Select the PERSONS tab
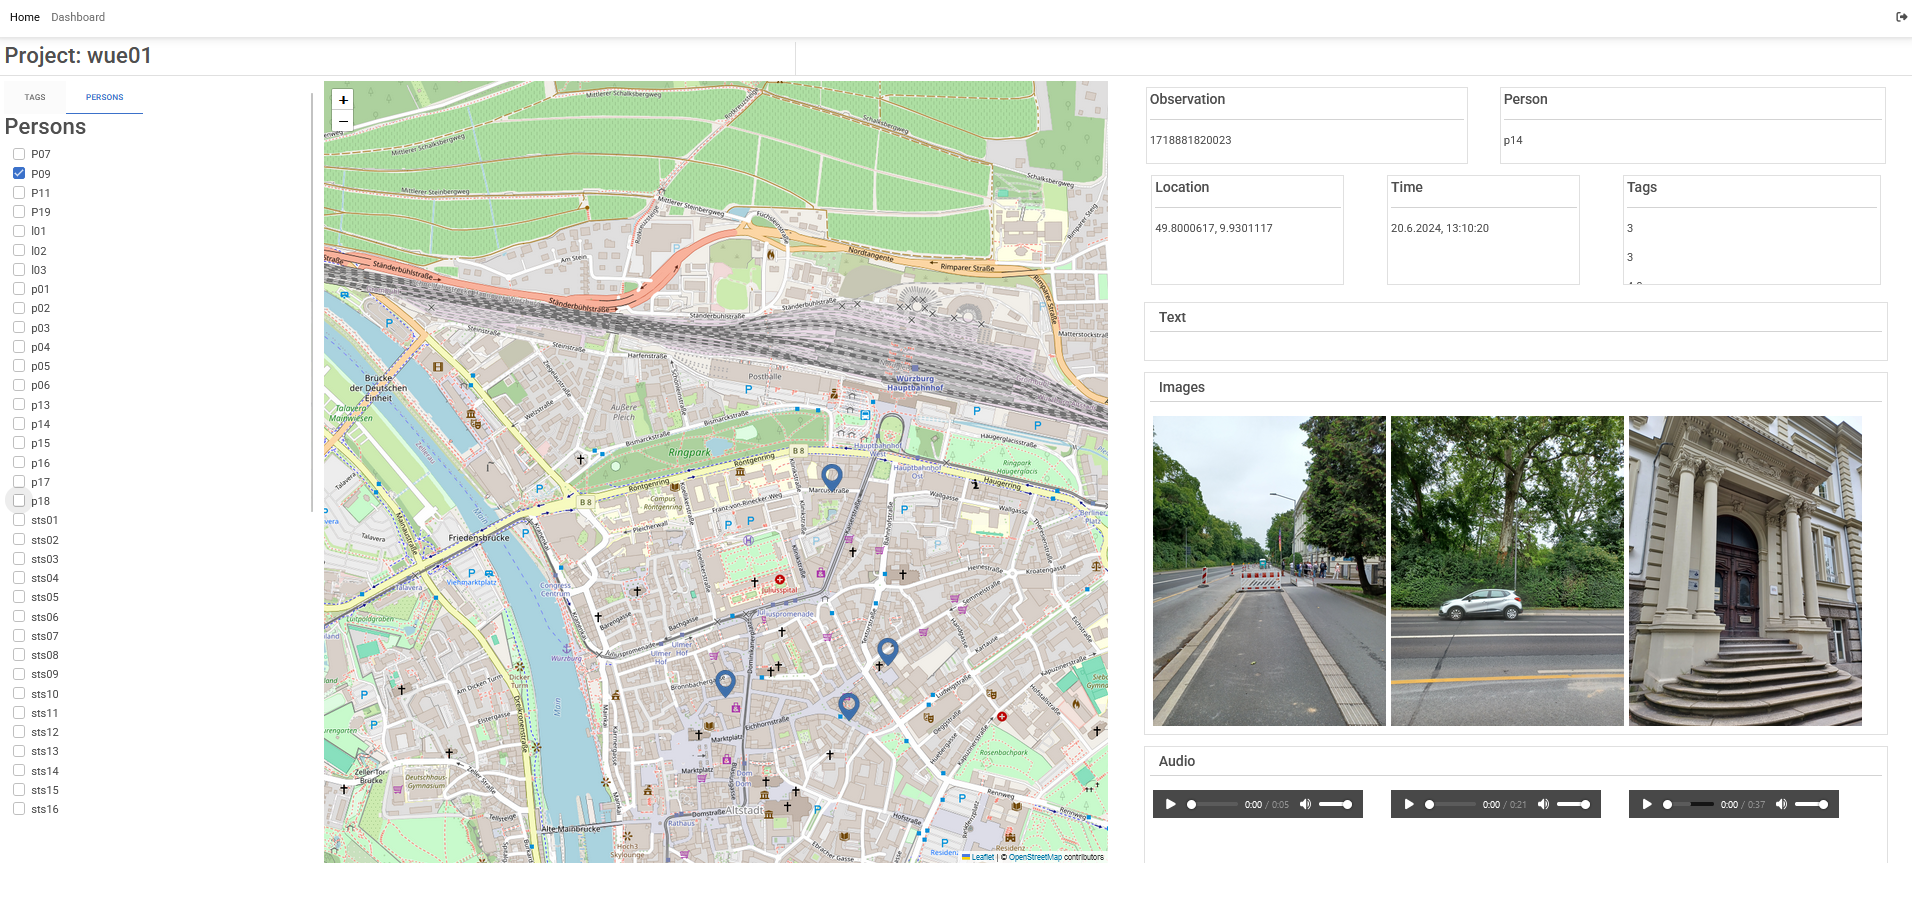Viewport: 1912px width, 898px height. click(x=105, y=97)
